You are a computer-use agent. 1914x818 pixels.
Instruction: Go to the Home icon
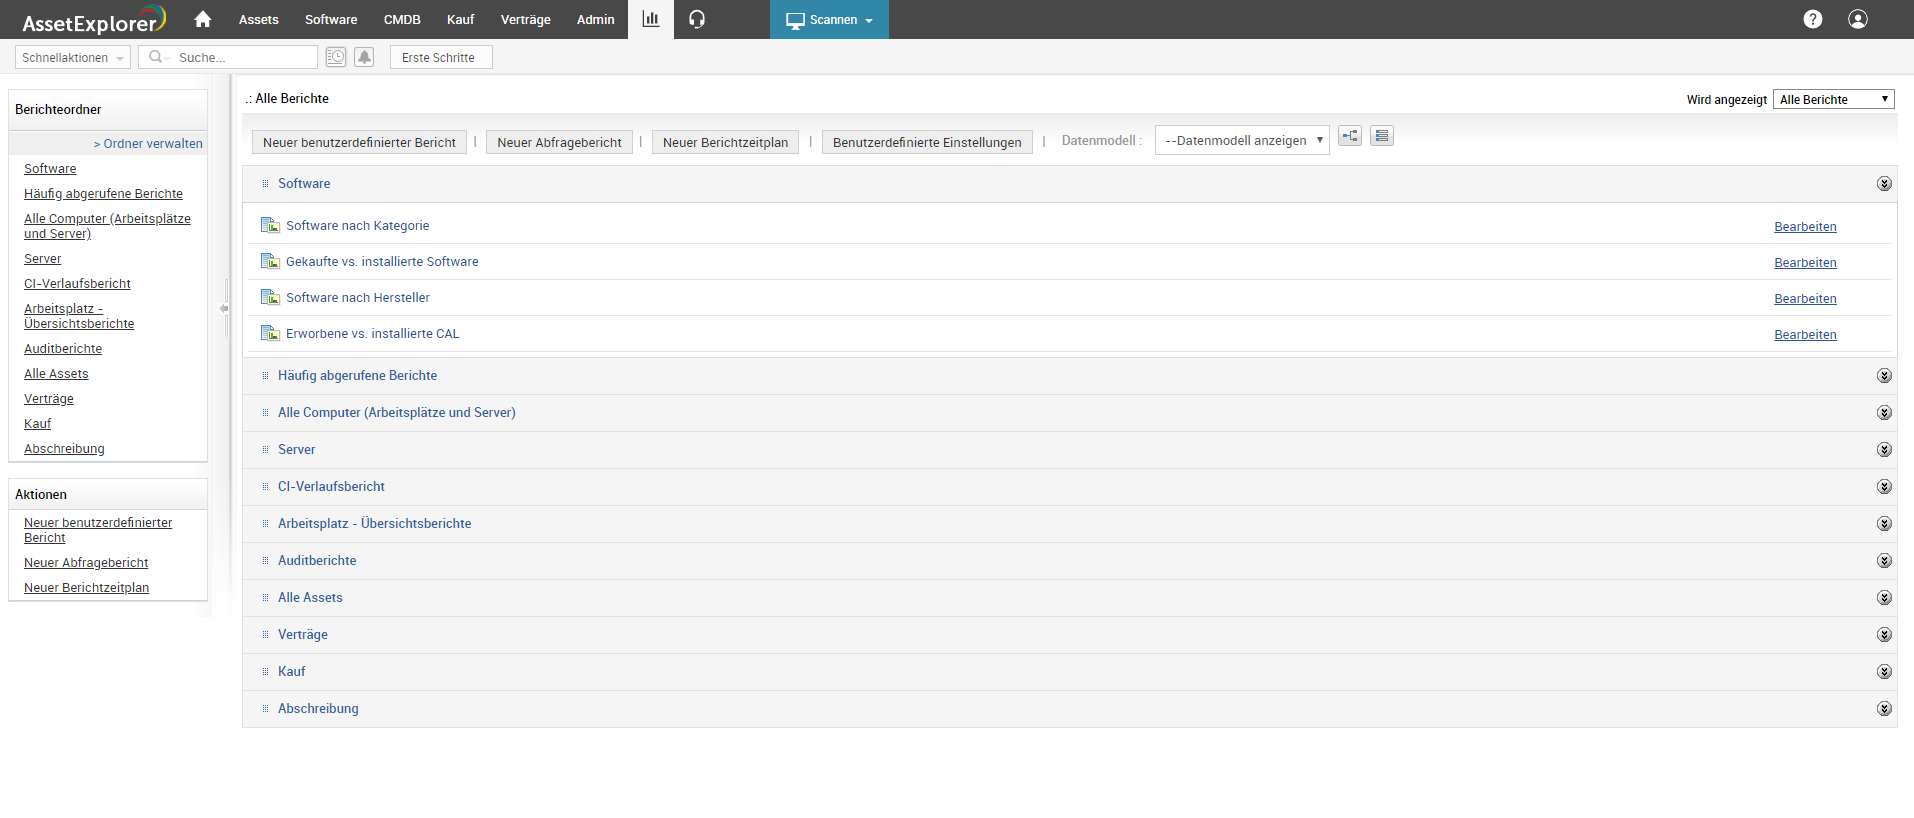tap(203, 19)
